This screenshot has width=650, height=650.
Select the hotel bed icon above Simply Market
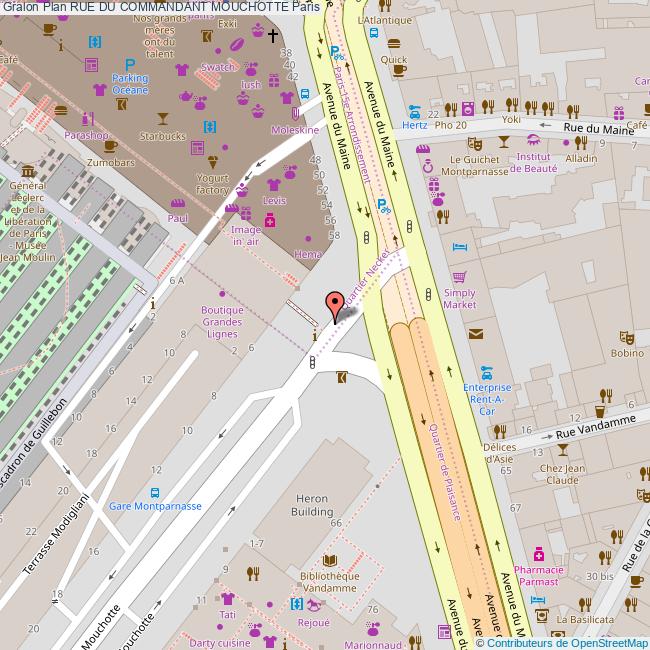459,246
